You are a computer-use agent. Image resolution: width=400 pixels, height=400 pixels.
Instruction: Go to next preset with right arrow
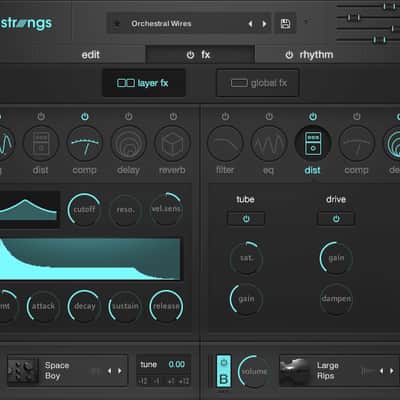[264, 24]
